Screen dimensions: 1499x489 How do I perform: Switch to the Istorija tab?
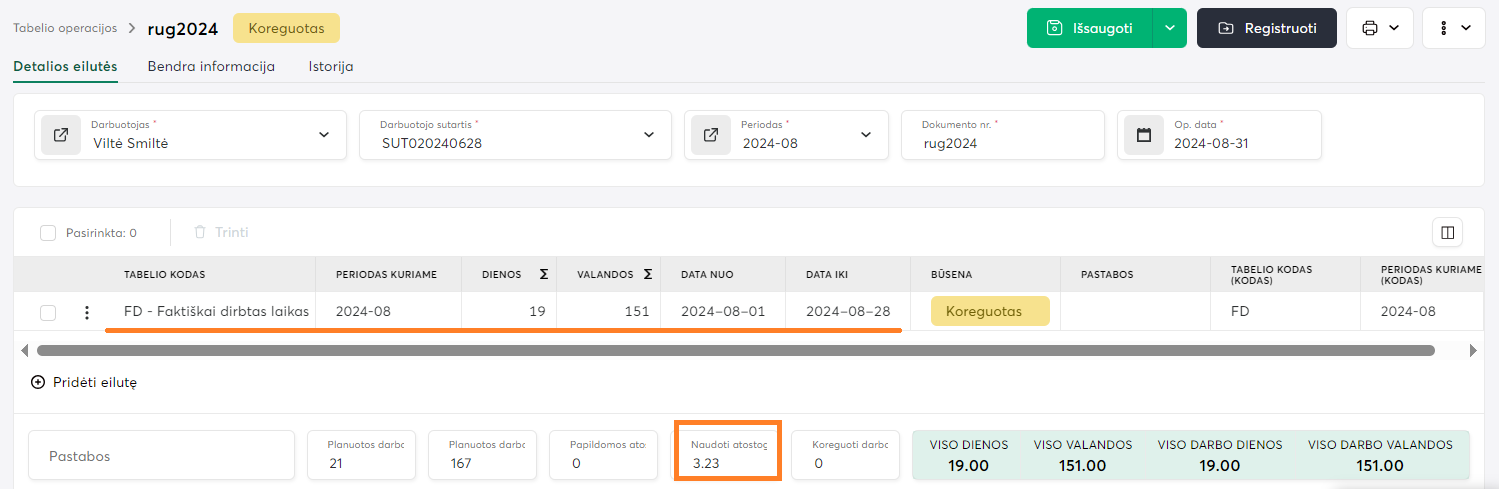point(330,66)
